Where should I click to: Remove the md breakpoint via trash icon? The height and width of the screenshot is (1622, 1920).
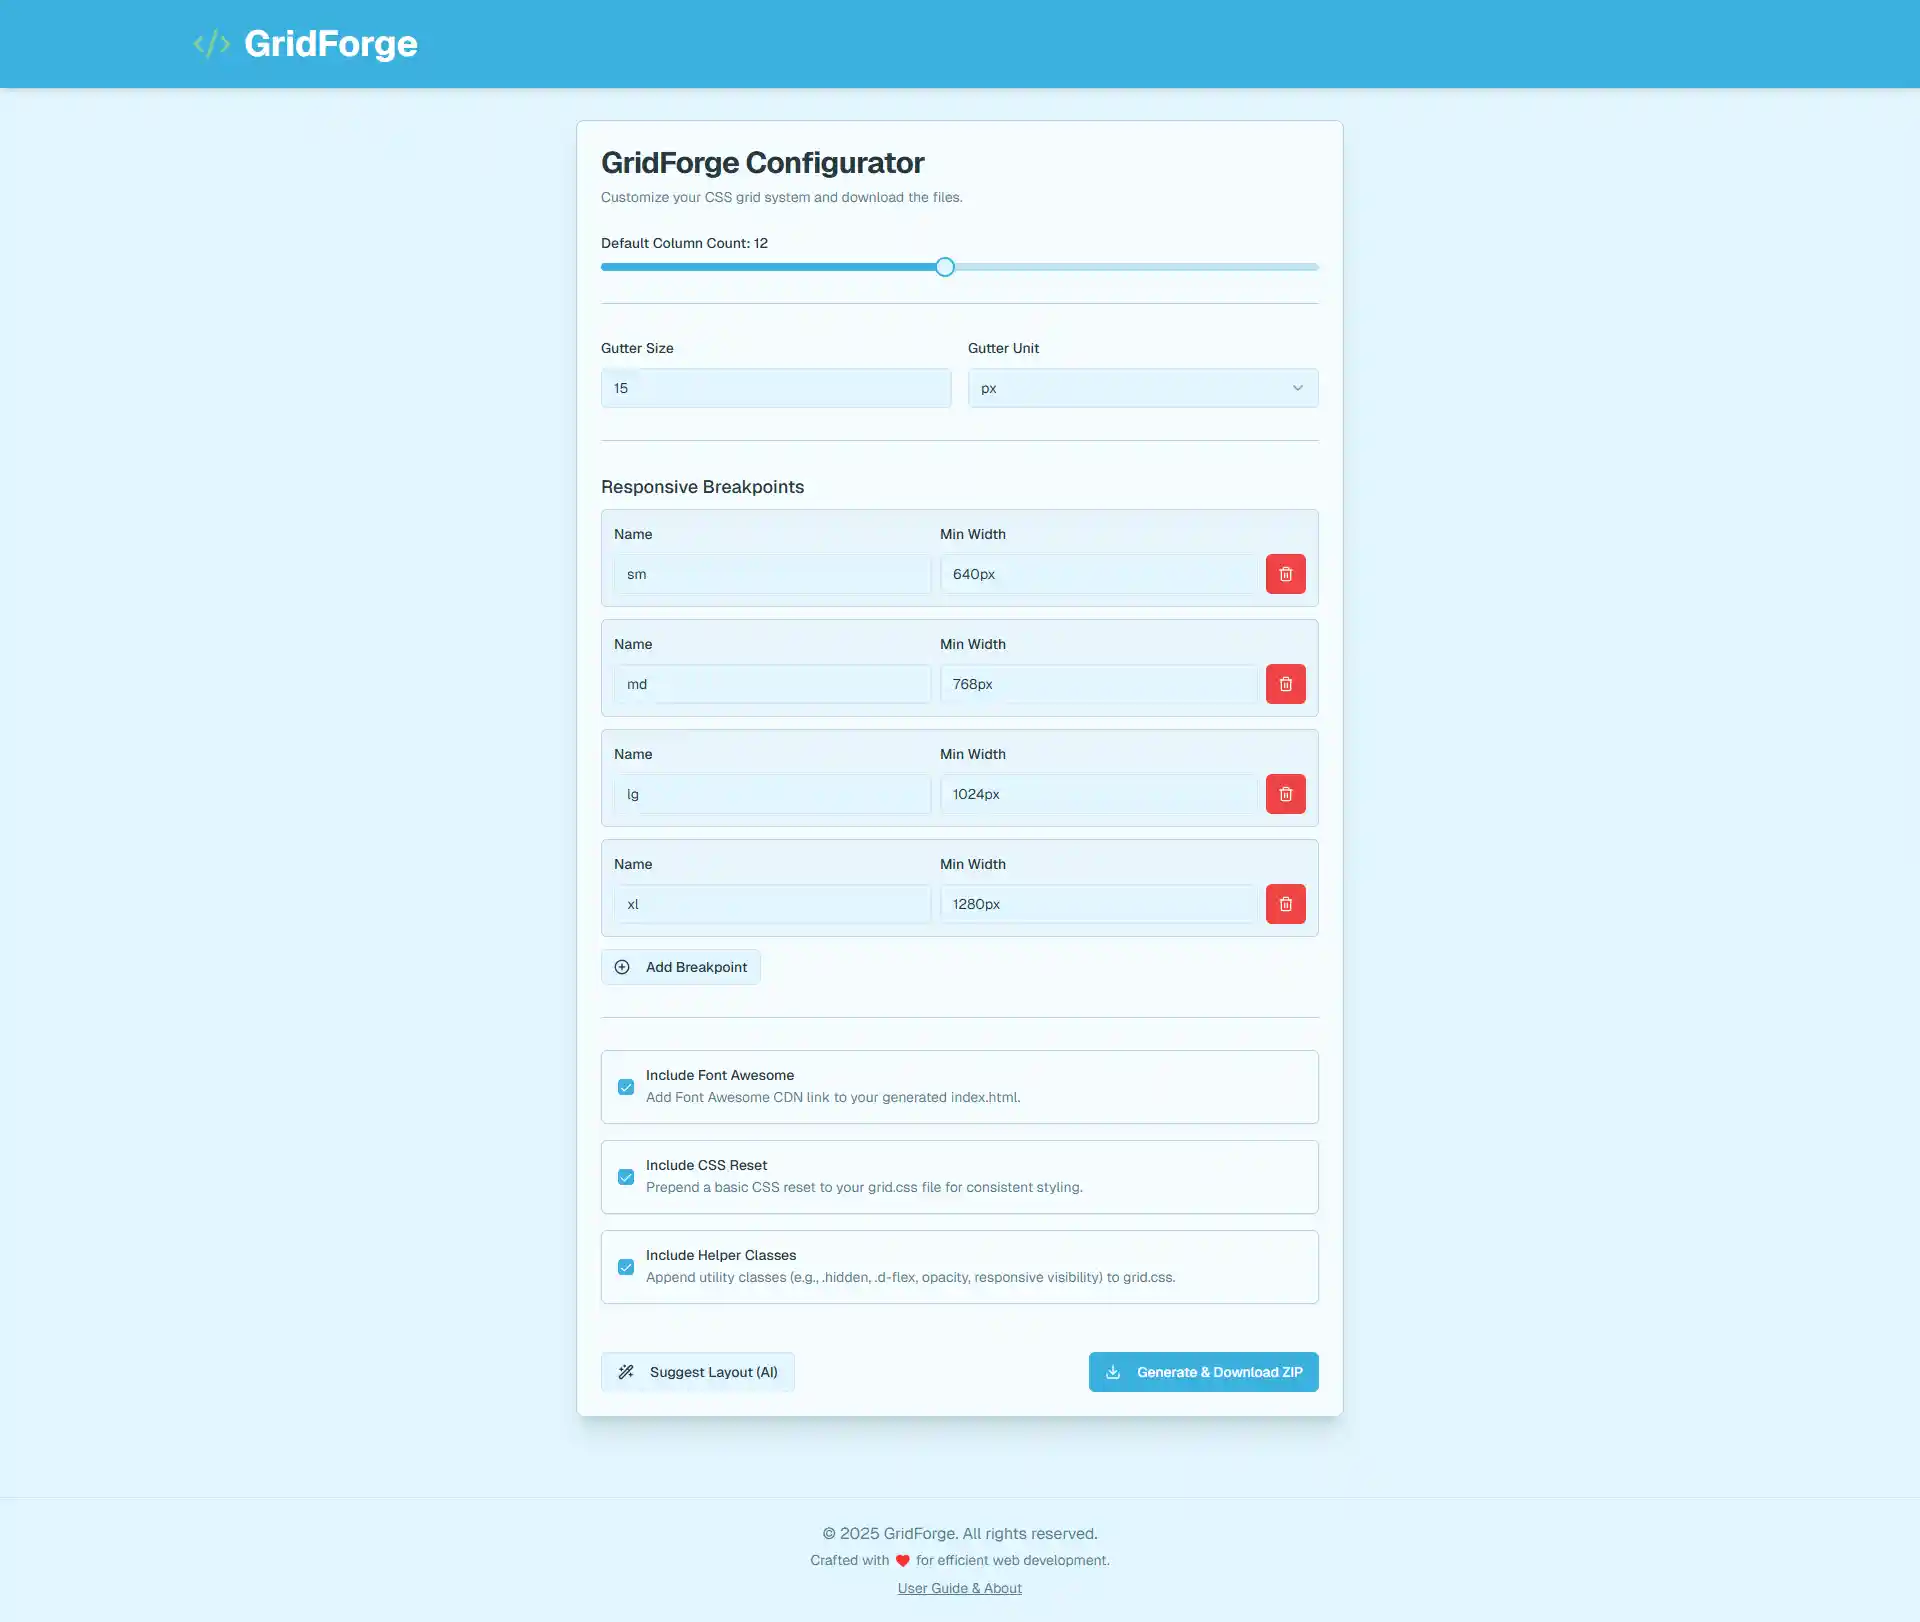click(x=1285, y=684)
